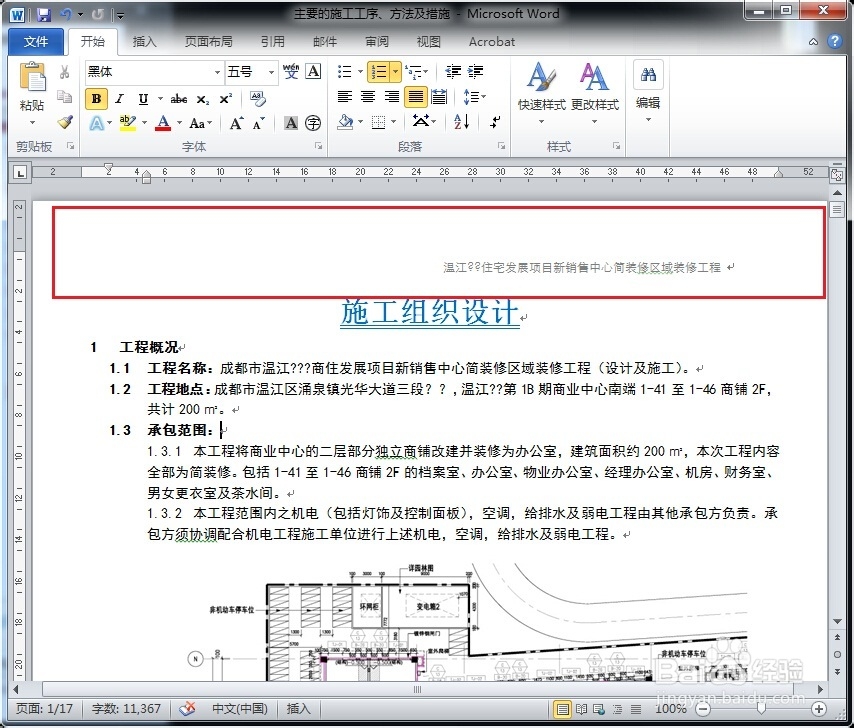854x728 pixels.
Task: Select the Format Painter tool
Action: click(63, 121)
